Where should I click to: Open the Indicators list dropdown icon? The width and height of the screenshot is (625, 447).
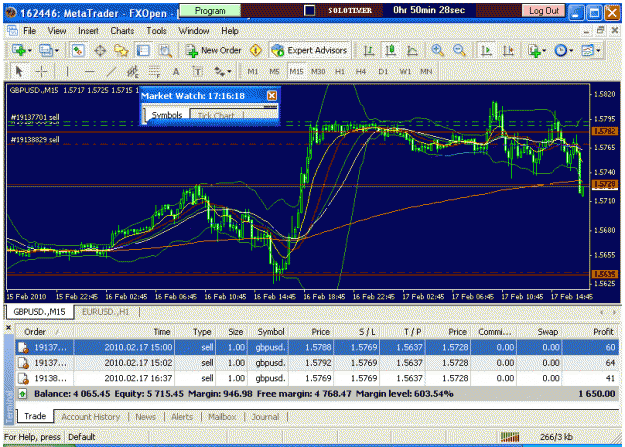(535, 51)
